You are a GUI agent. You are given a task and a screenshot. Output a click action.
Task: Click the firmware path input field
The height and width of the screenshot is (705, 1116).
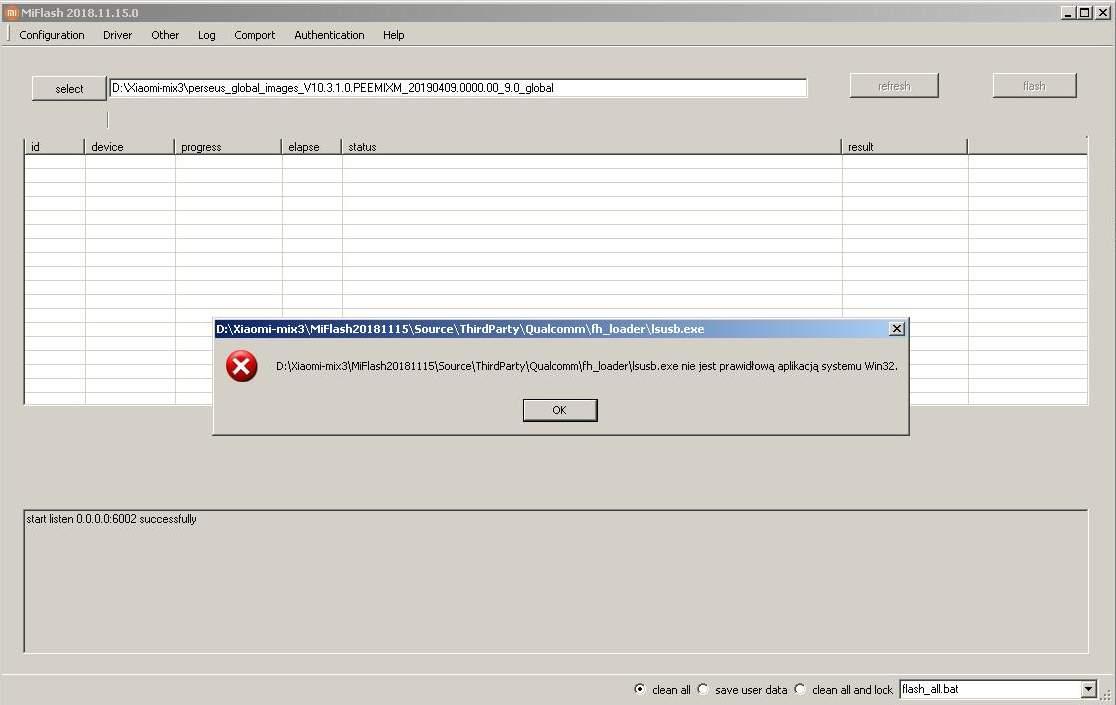pyautogui.click(x=457, y=88)
